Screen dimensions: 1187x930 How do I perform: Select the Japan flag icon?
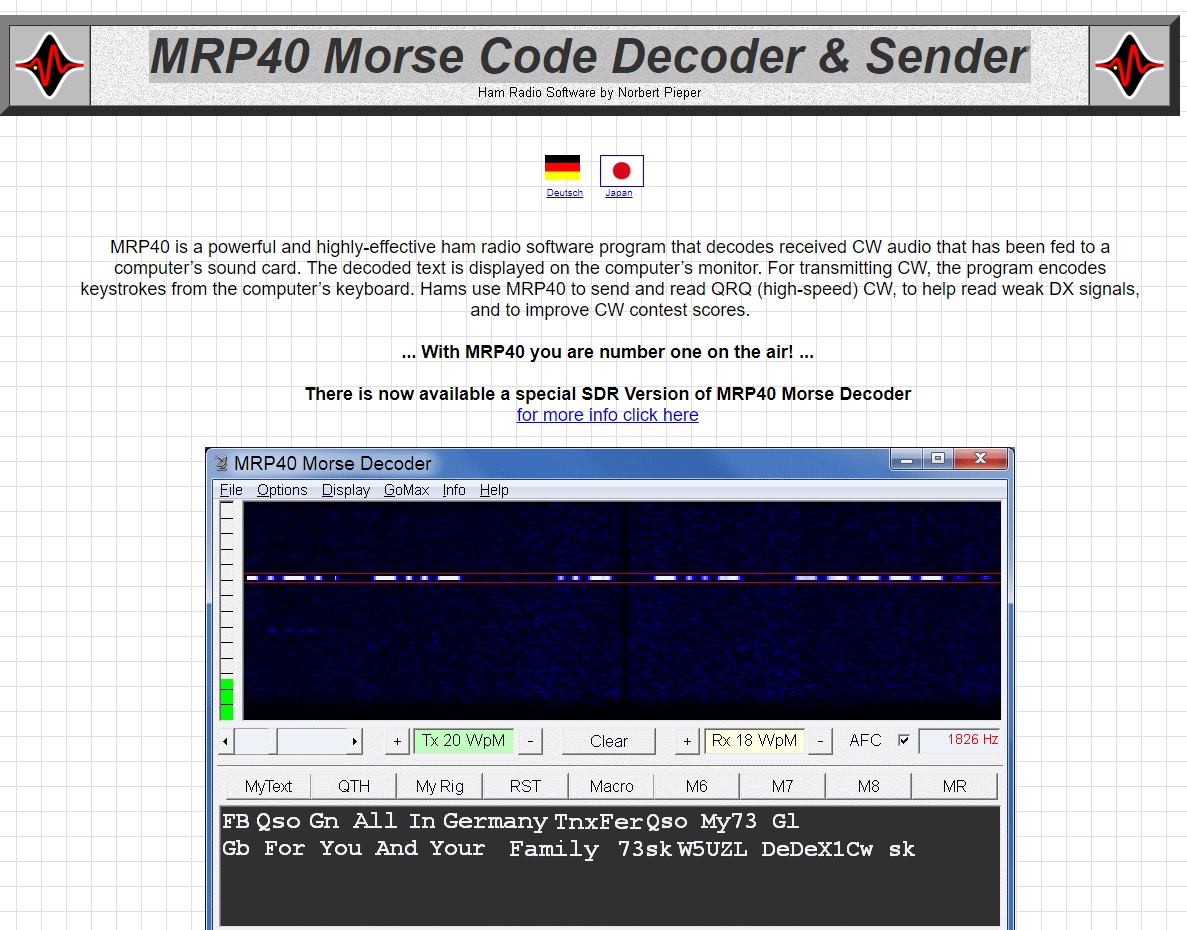[621, 170]
